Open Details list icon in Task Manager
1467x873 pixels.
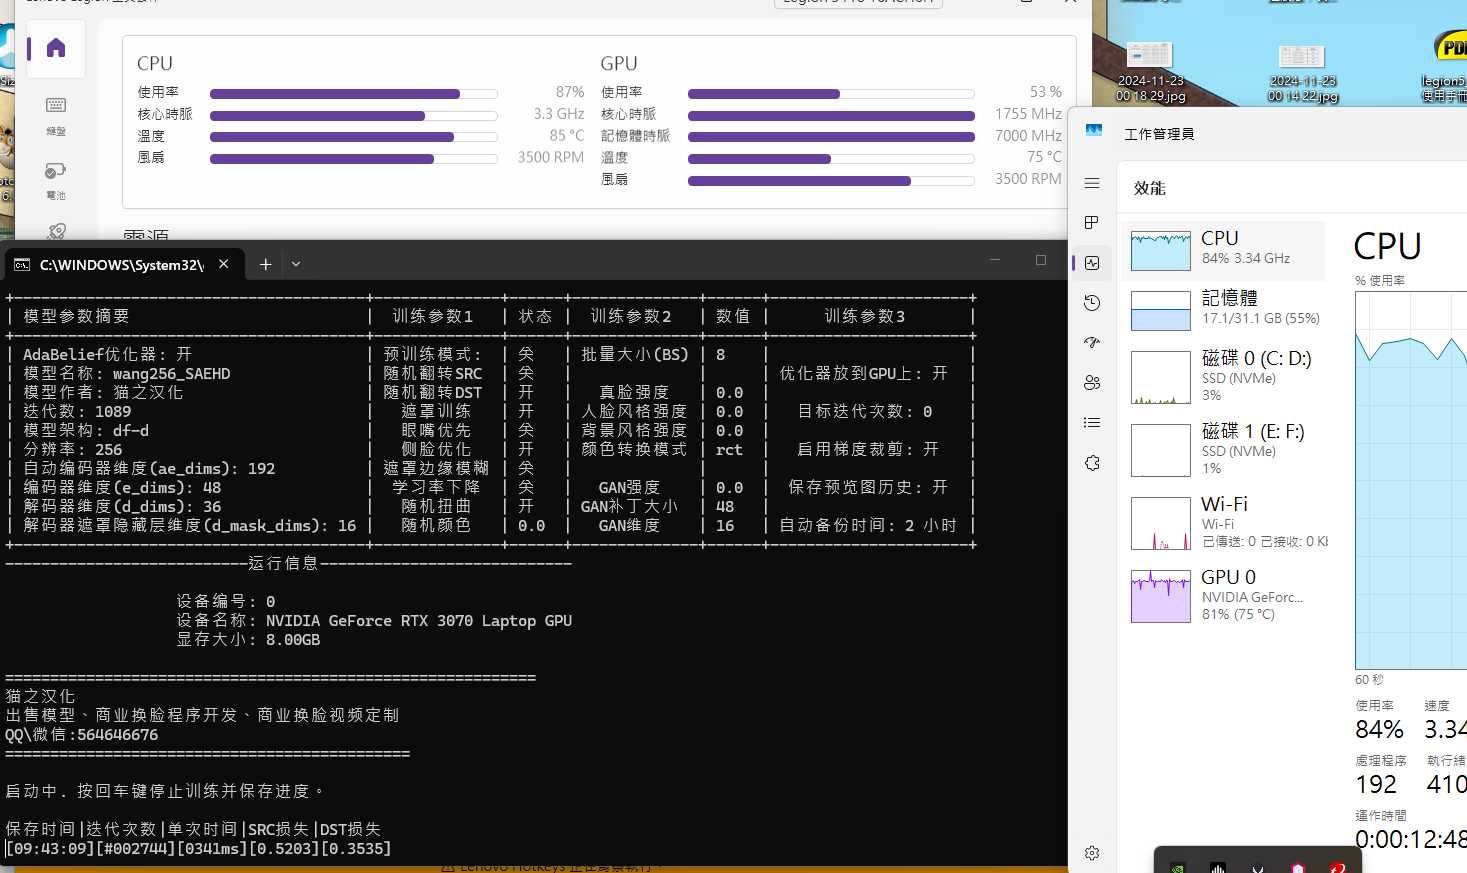[x=1092, y=422]
